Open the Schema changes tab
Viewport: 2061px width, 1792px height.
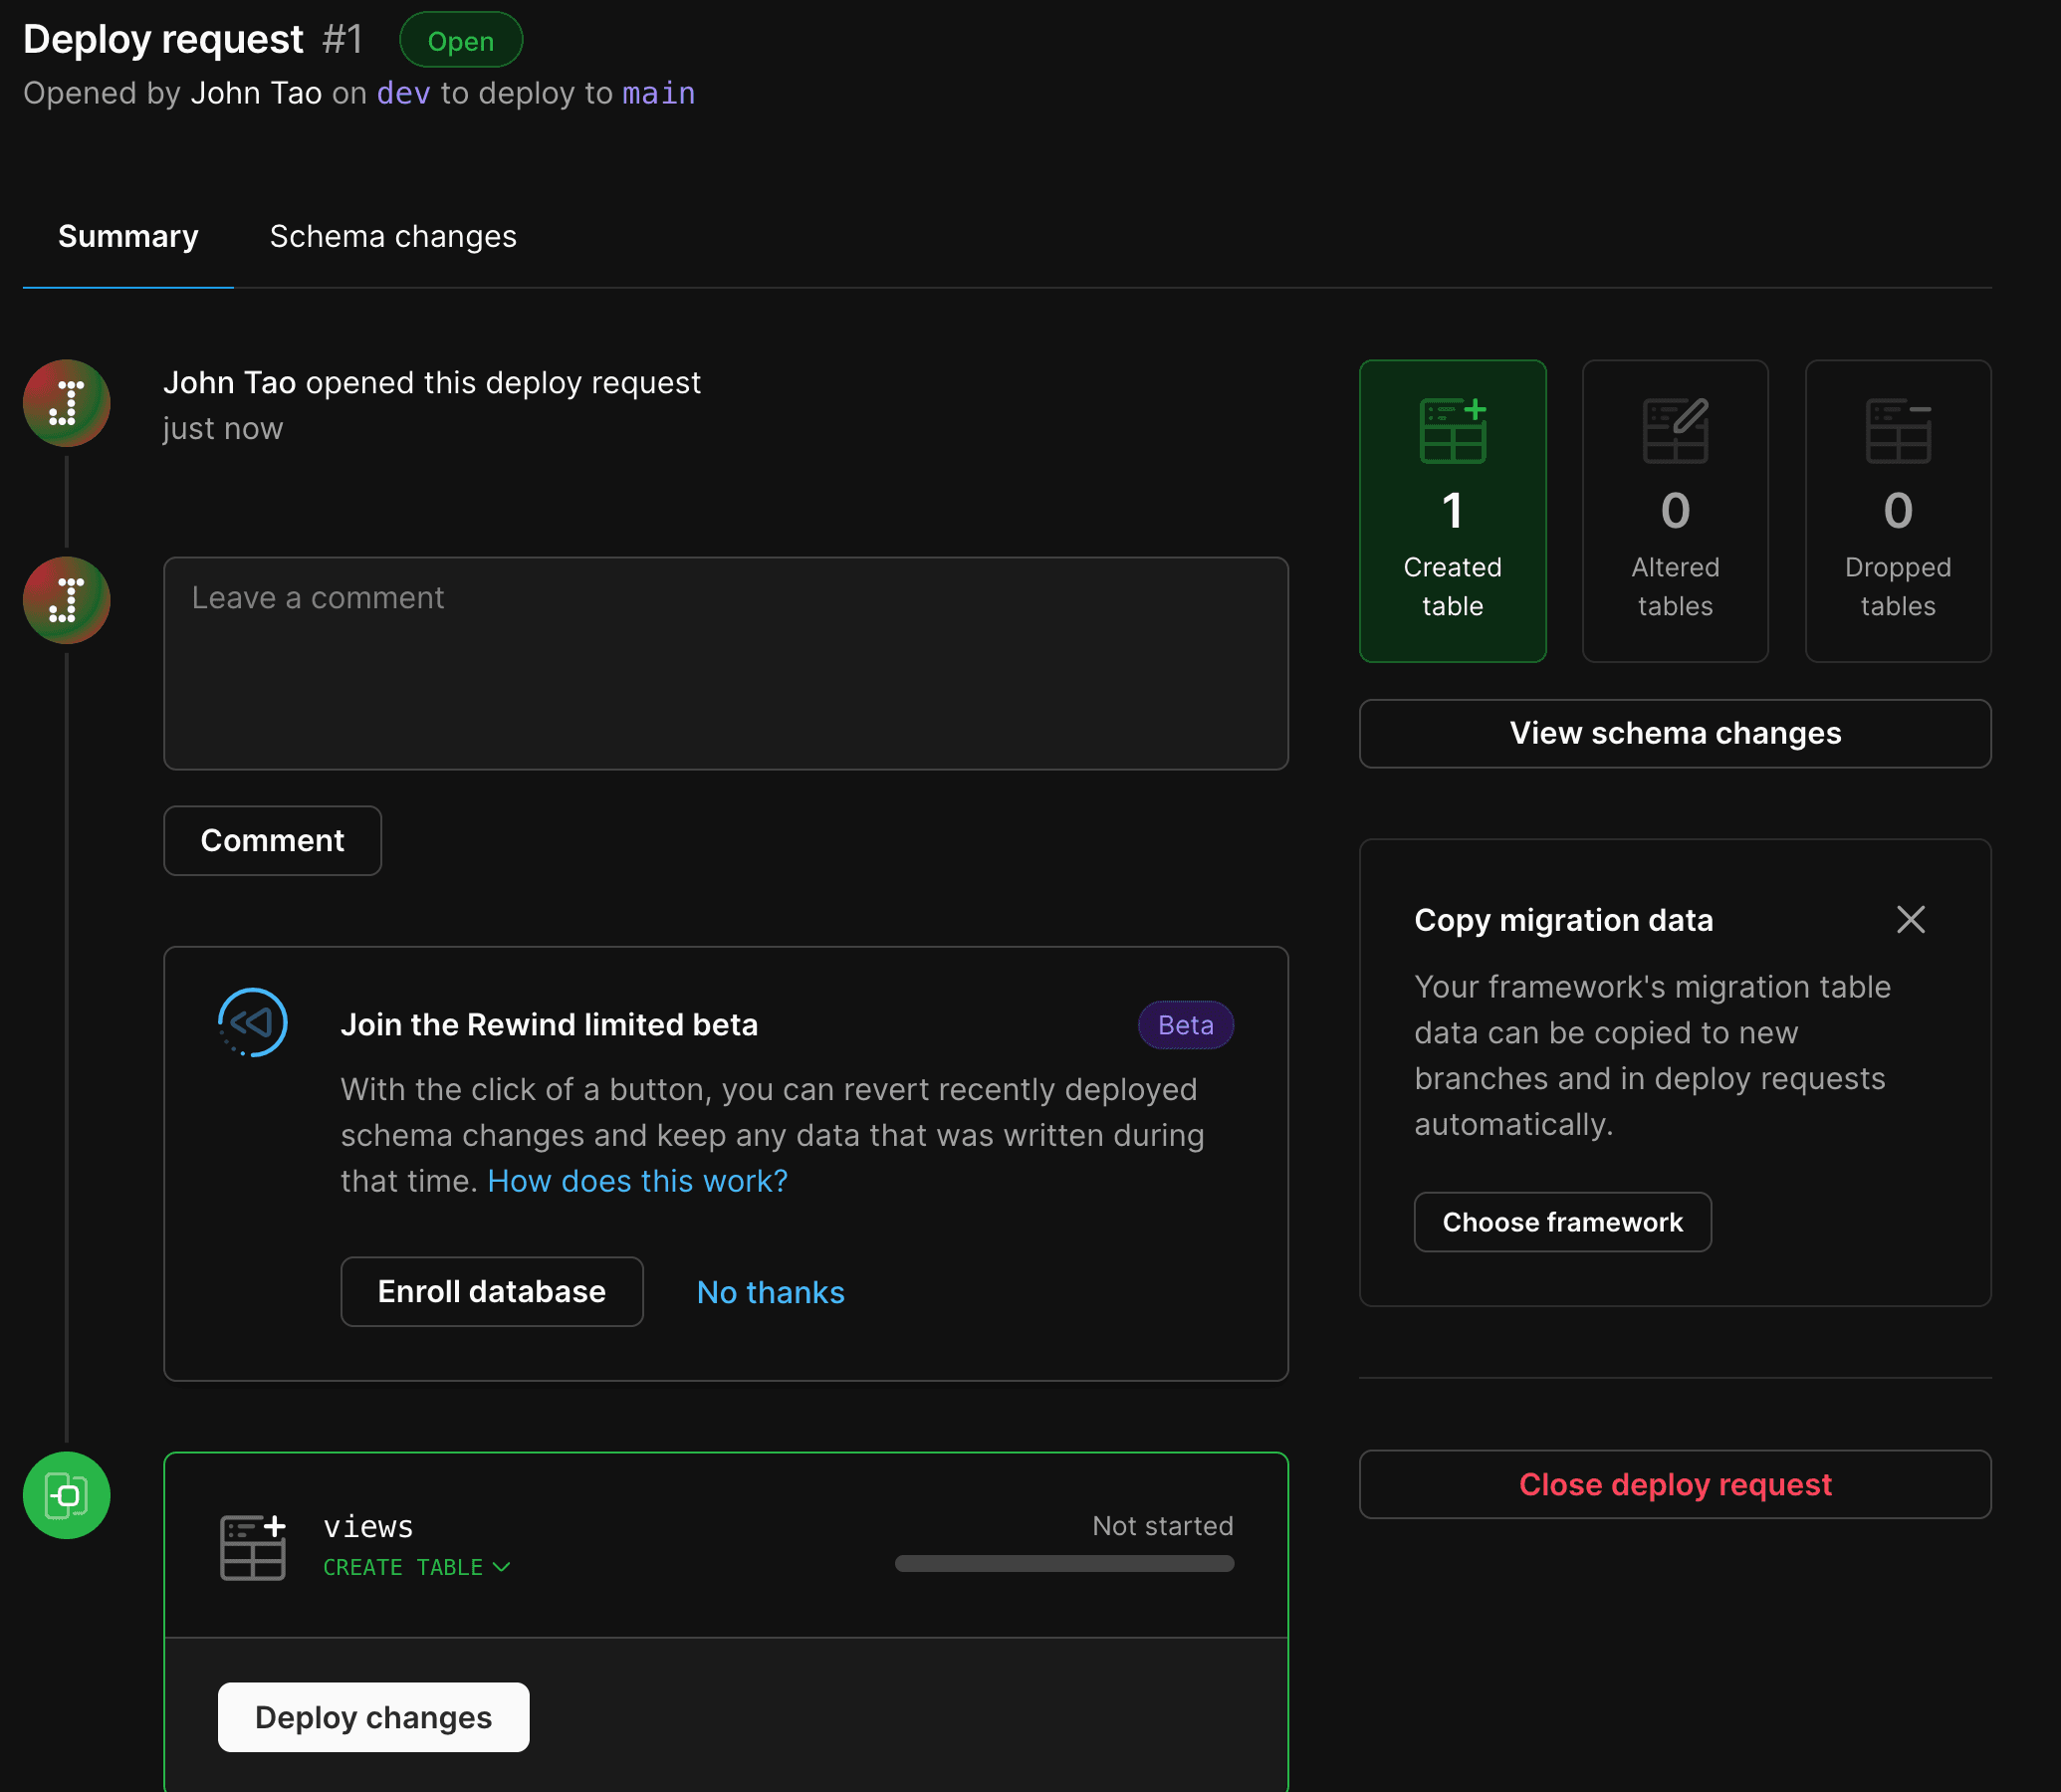[x=392, y=235]
